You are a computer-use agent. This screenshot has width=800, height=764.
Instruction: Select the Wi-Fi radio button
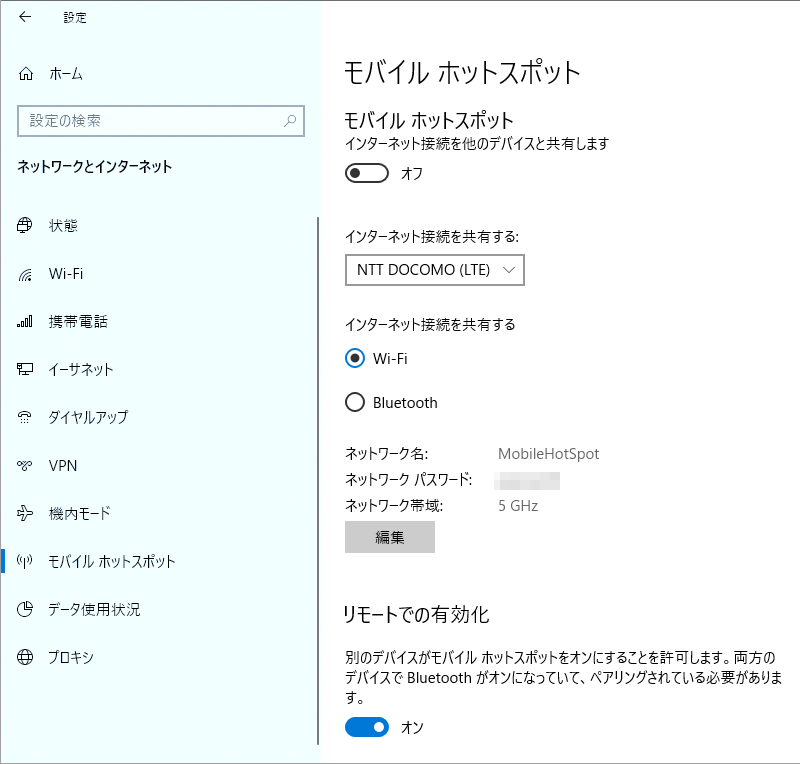coord(355,358)
